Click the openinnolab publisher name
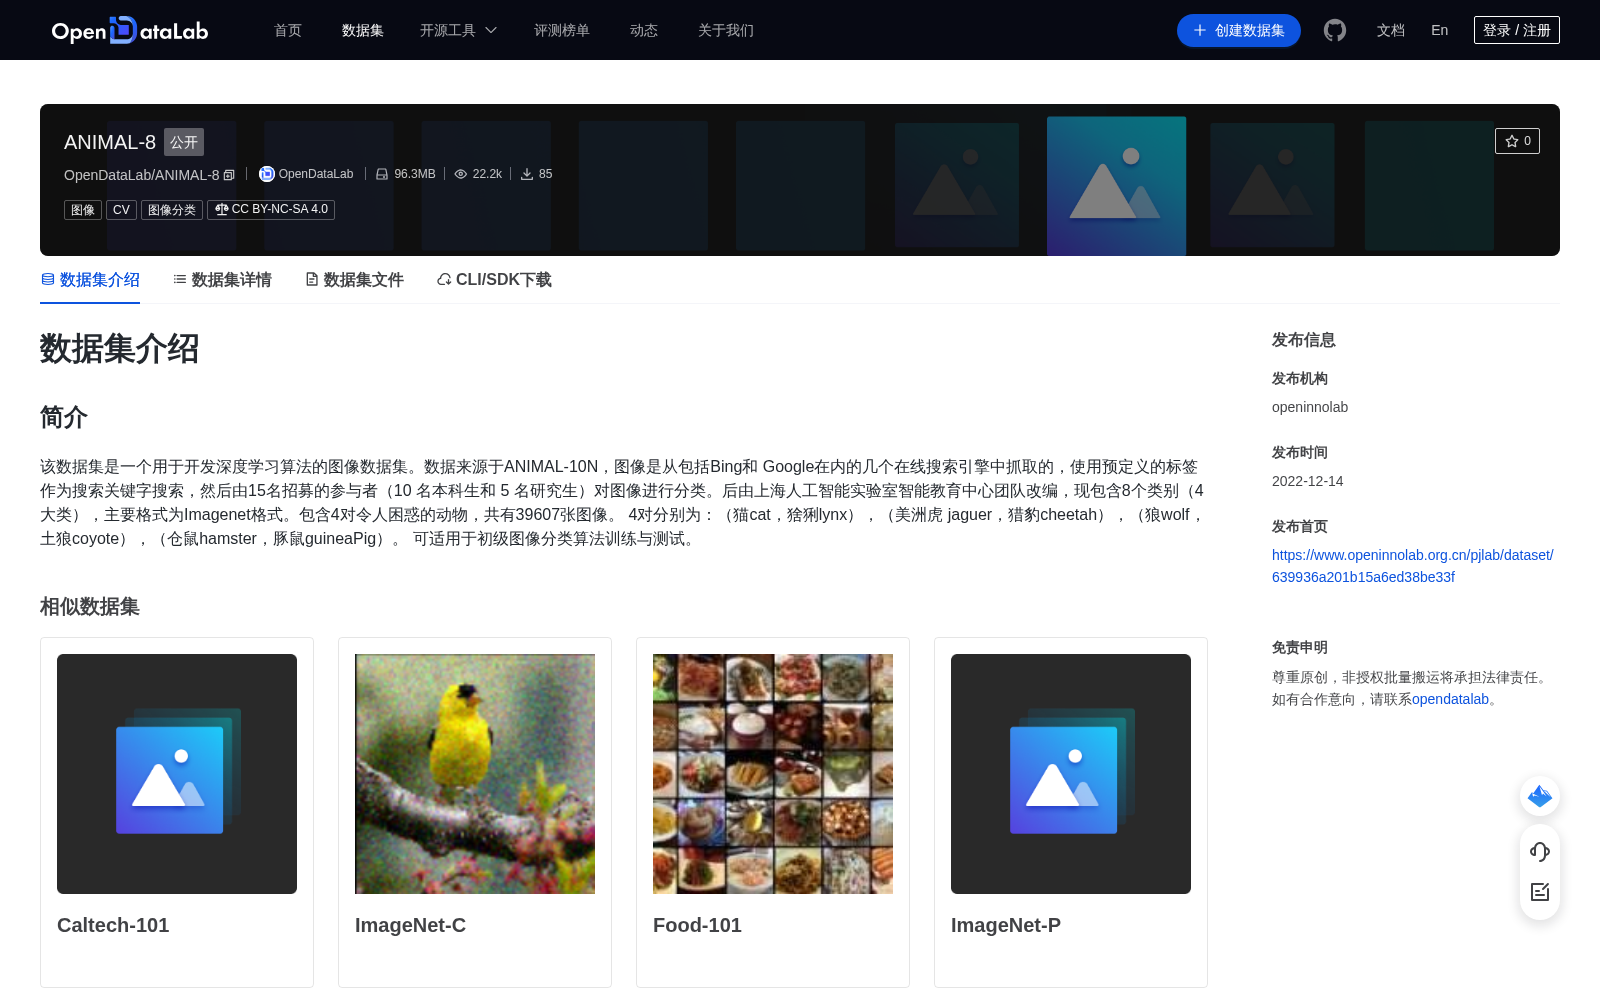Viewport: 1600px width, 1000px height. [1310, 407]
